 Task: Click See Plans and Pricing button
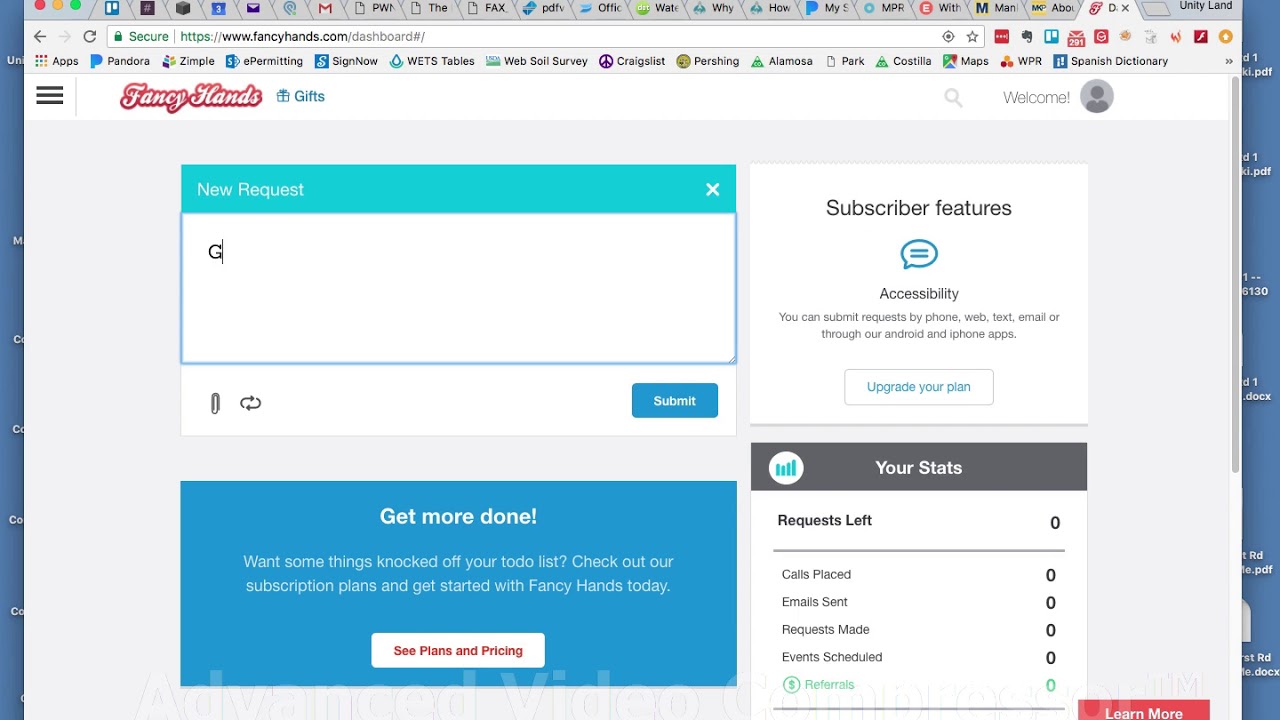tap(458, 650)
